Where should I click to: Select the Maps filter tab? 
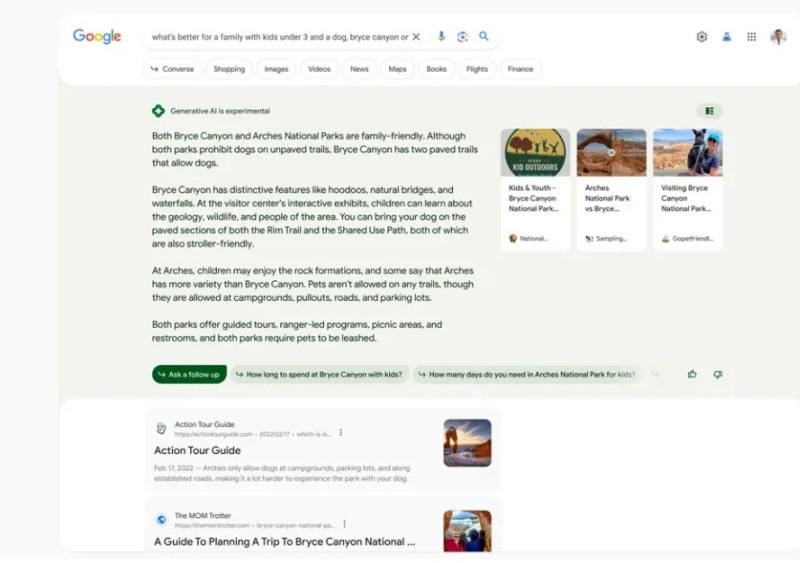397,69
